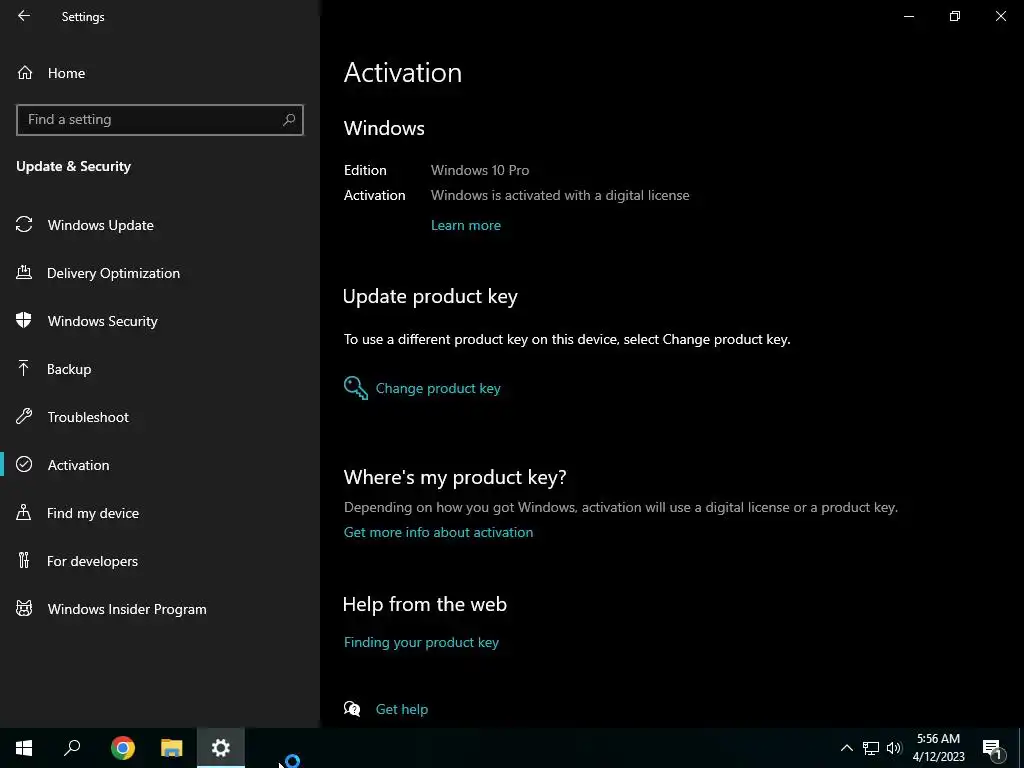
Task: Click the Settings gear in taskbar
Action: pyautogui.click(x=221, y=748)
